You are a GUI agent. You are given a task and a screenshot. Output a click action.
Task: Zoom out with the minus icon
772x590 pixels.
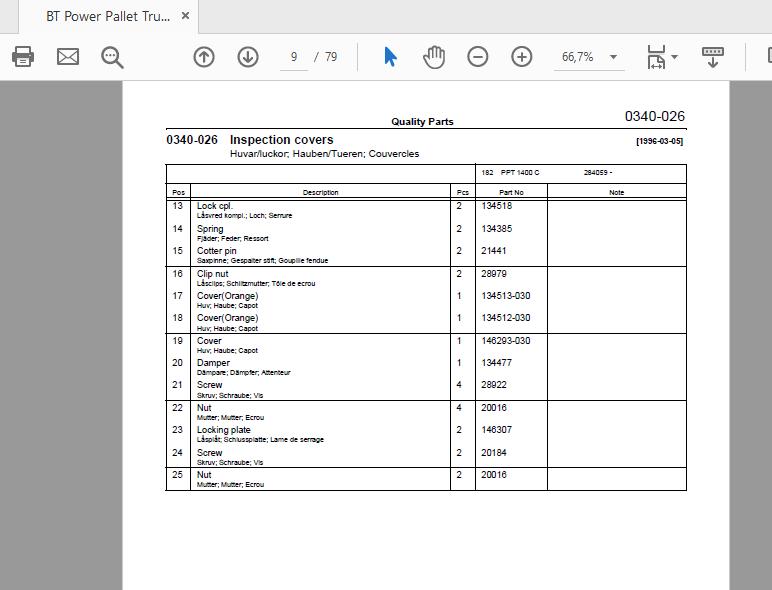tap(478, 57)
